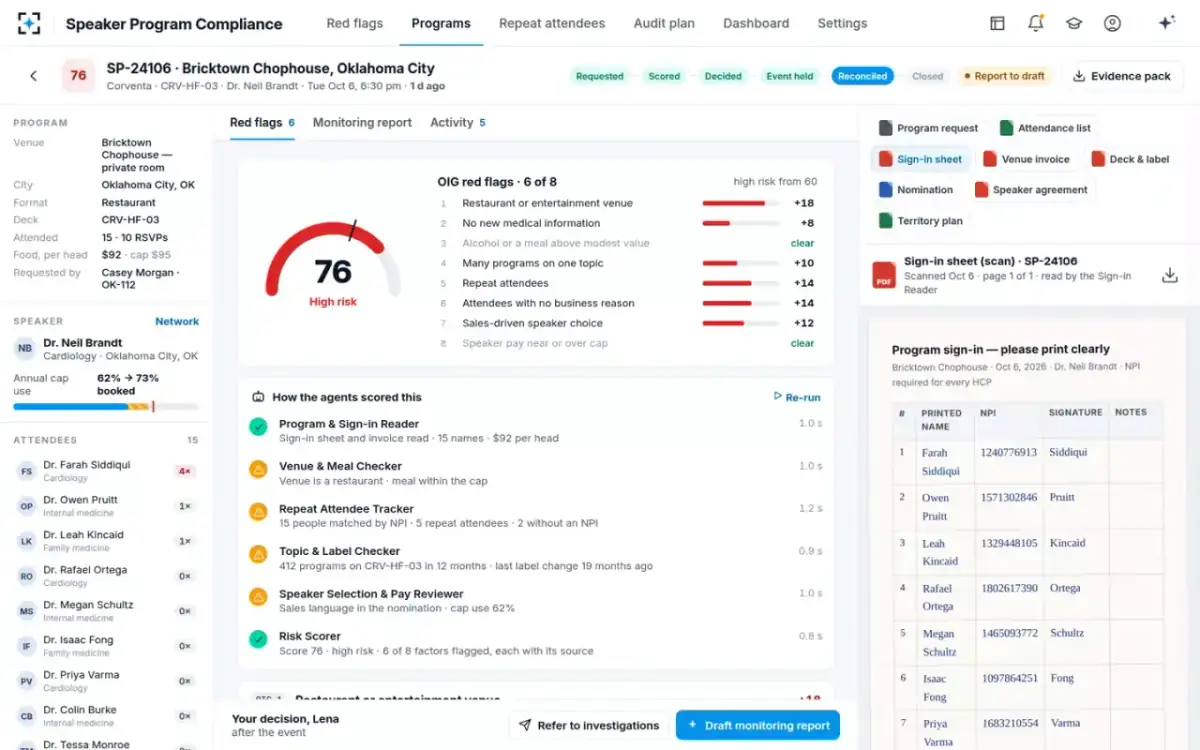1200x750 pixels.
Task: Click the Event held status pill
Action: click(790, 76)
